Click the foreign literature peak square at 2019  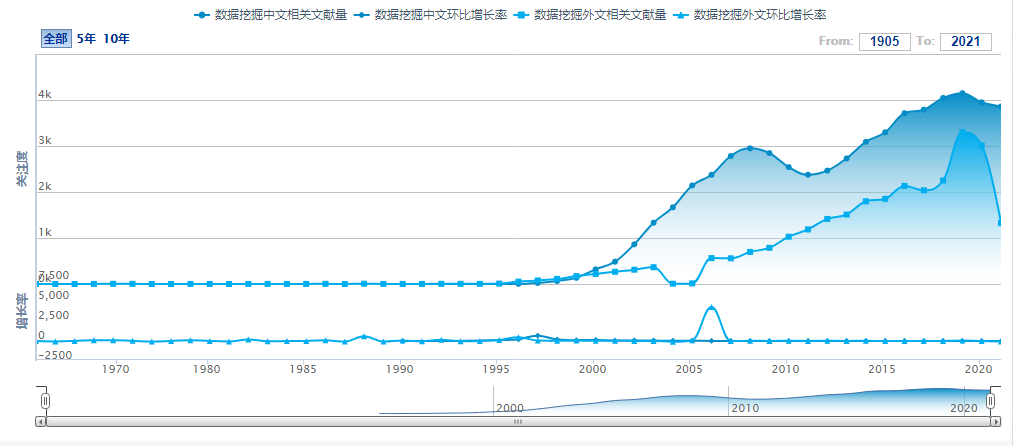tap(963, 132)
